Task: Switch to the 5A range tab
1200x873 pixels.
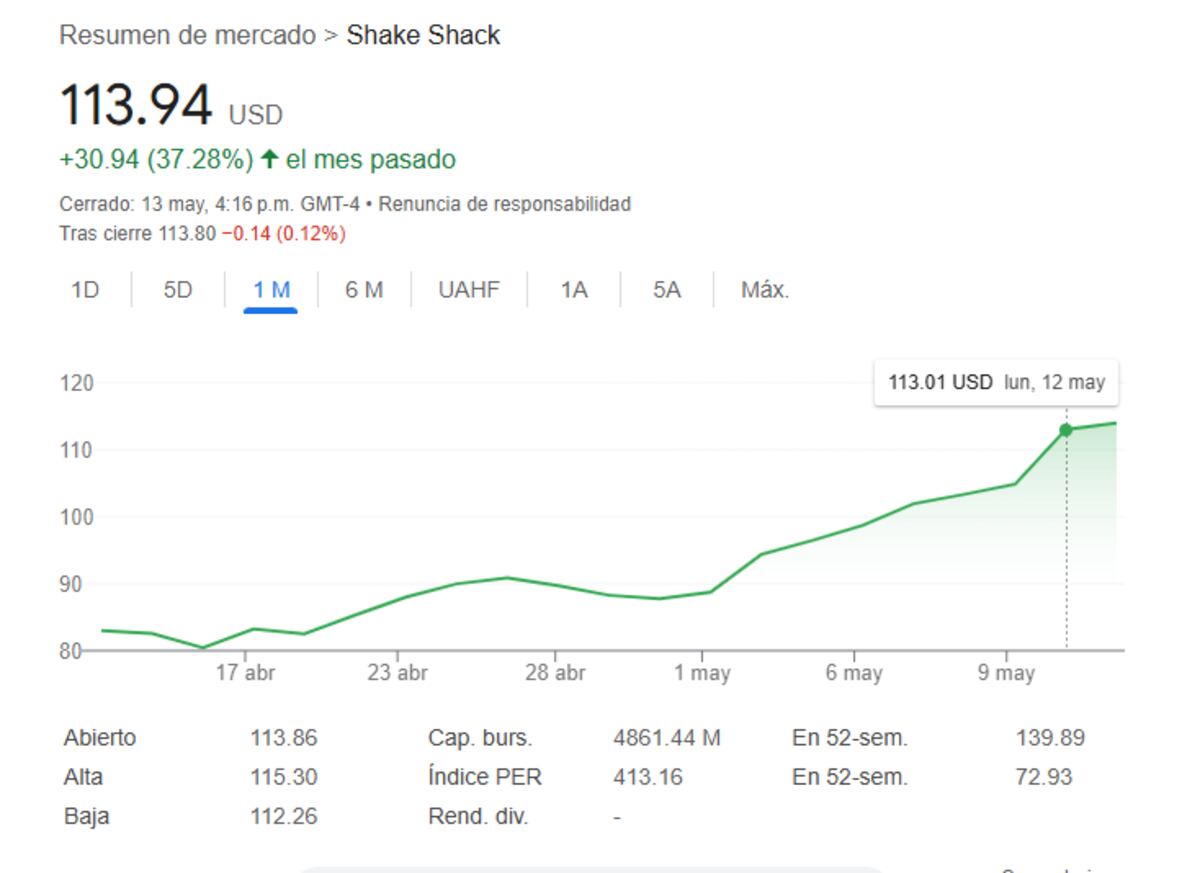Action: (x=667, y=291)
